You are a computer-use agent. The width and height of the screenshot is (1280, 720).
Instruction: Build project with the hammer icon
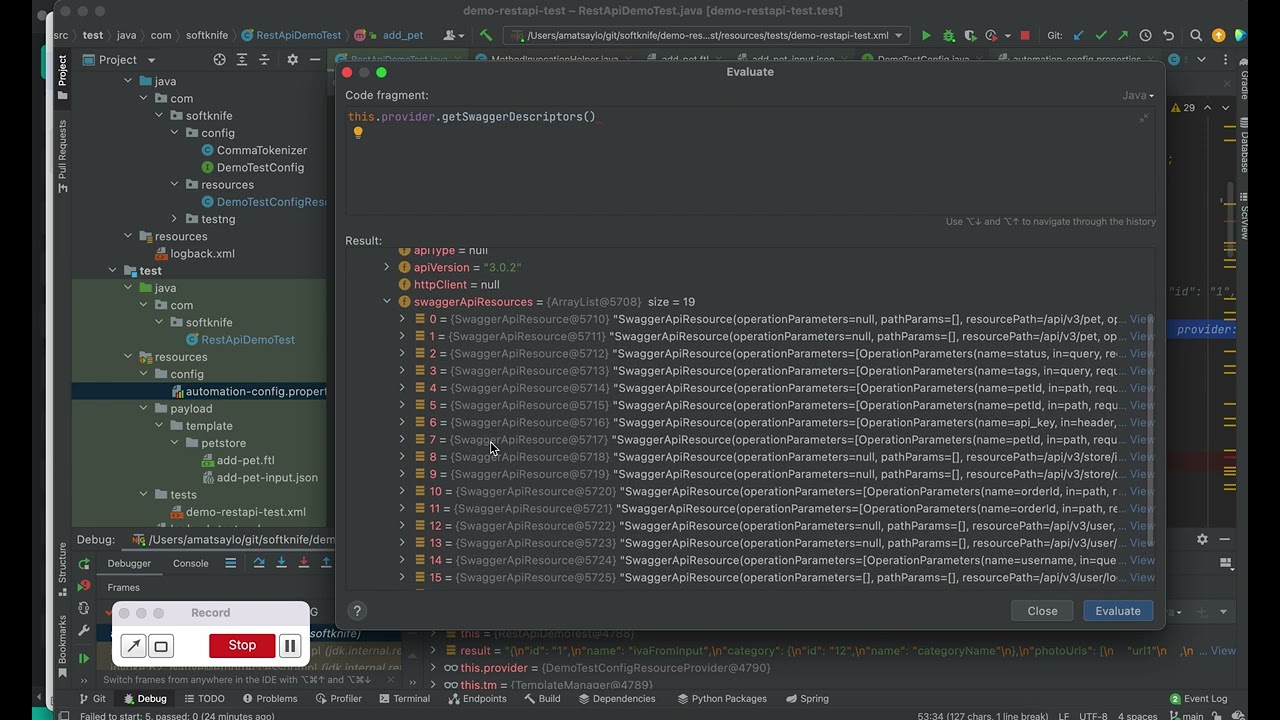point(485,35)
